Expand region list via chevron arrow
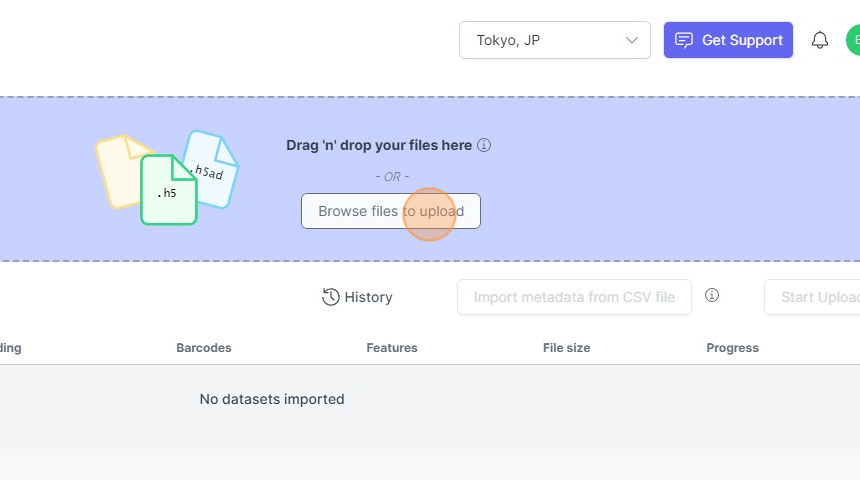Viewport: 860px width, 480px height. [631, 40]
